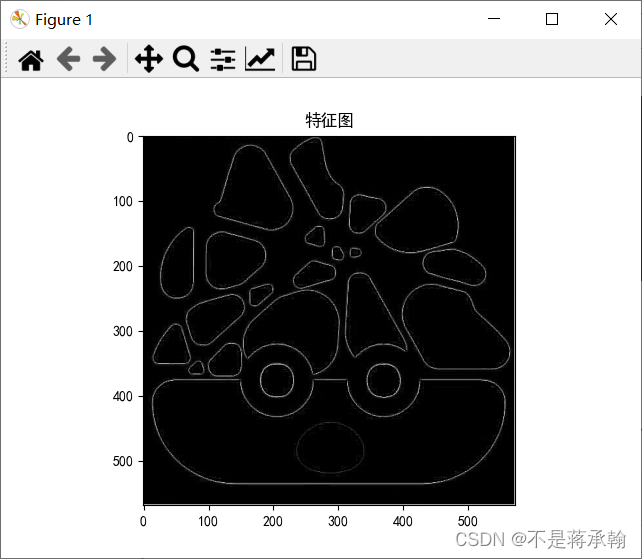Close the Figure 1 window
The height and width of the screenshot is (559, 642).
click(x=611, y=19)
